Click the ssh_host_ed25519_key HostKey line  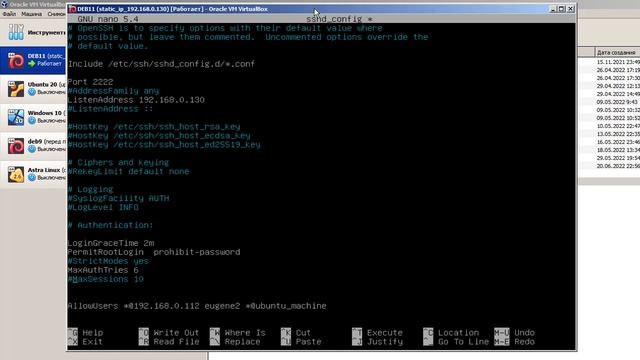click(164, 144)
